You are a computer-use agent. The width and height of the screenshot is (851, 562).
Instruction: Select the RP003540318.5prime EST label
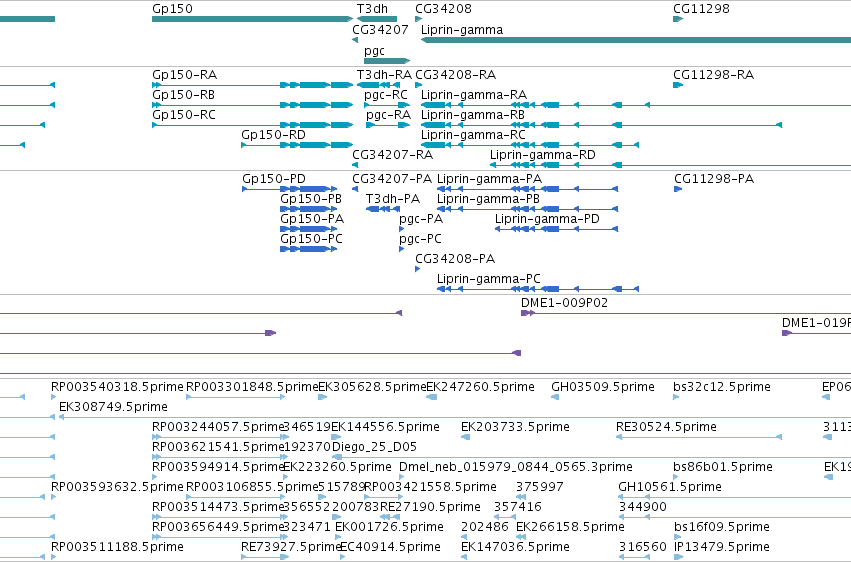[x=117, y=387]
